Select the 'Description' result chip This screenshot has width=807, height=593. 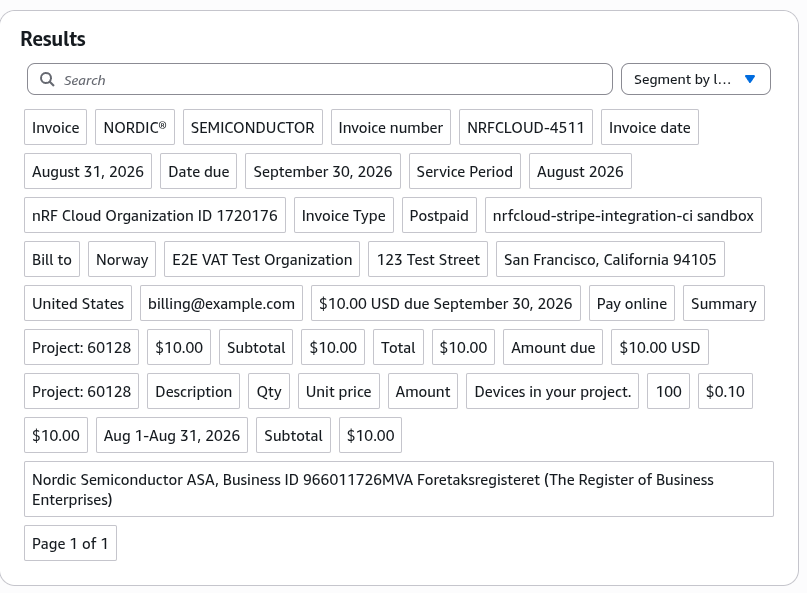(x=194, y=391)
